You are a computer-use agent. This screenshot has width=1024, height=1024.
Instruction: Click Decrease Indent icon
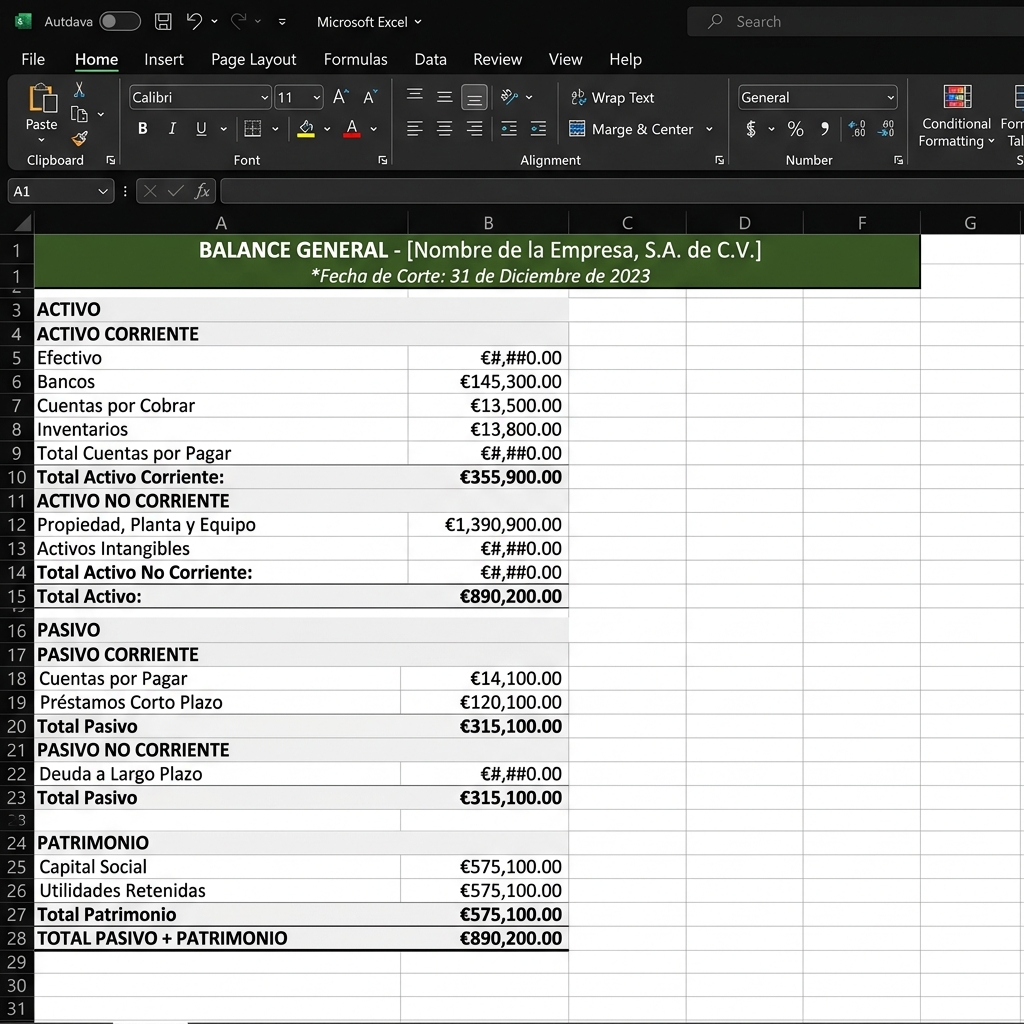(x=509, y=129)
